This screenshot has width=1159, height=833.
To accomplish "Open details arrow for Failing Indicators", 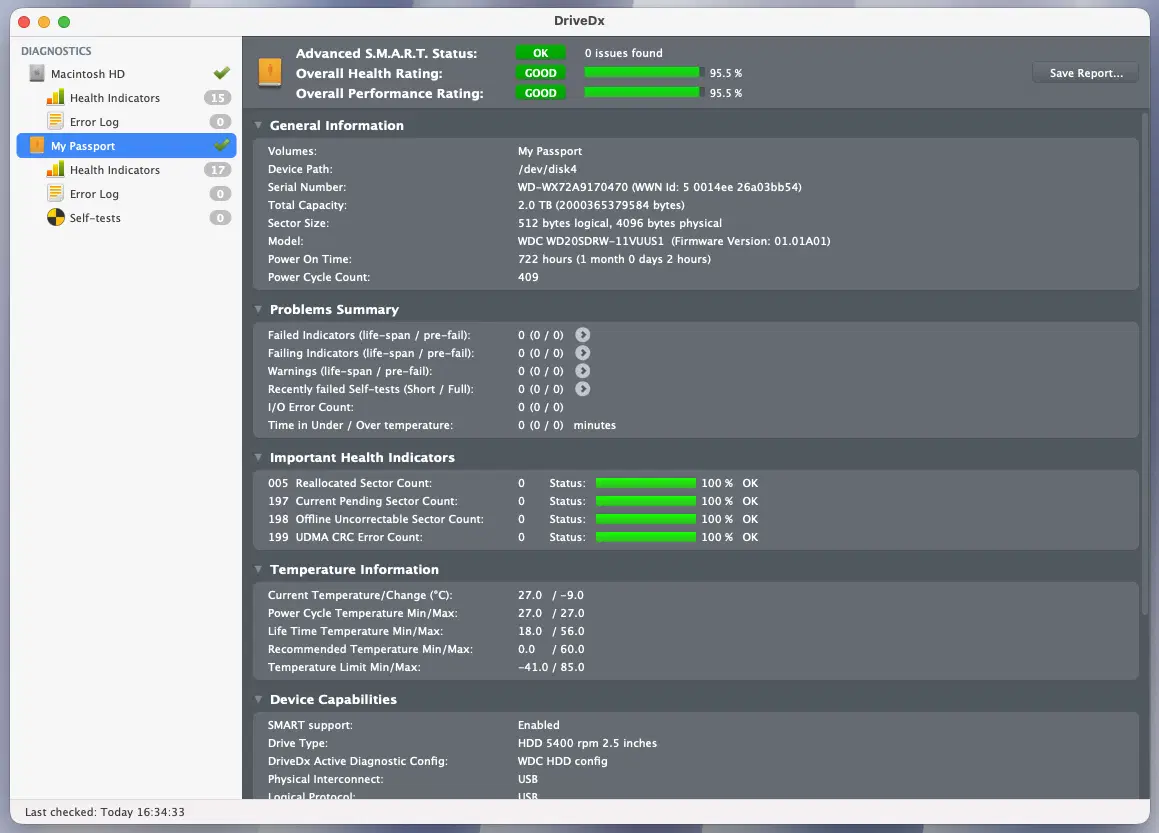I will 582,353.
